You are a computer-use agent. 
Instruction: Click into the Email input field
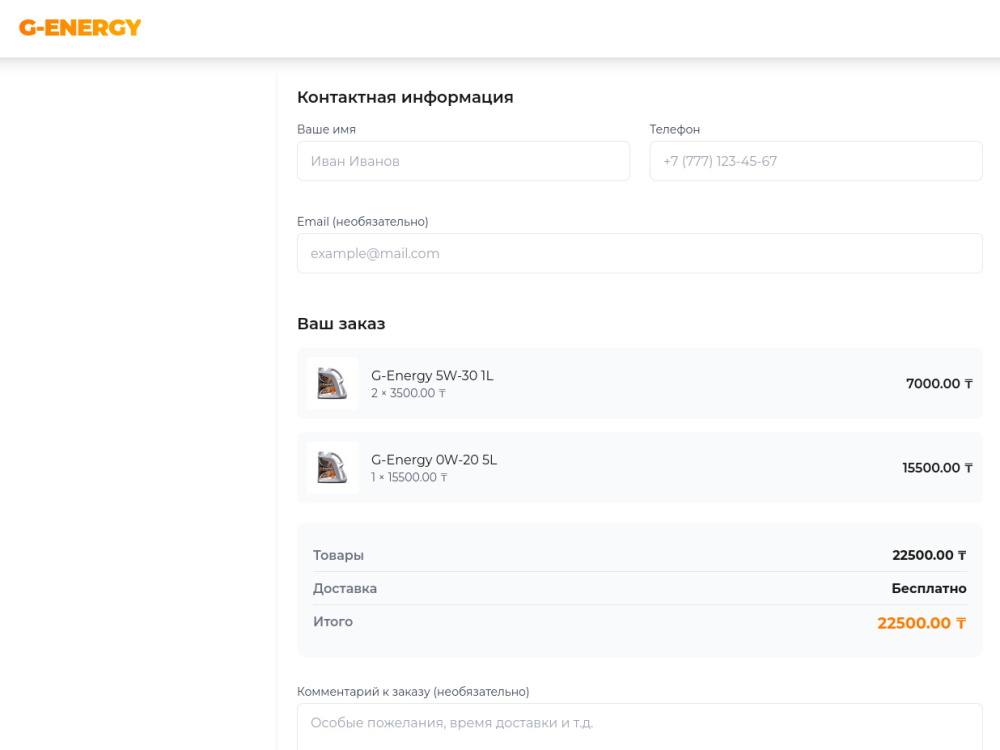pos(640,253)
